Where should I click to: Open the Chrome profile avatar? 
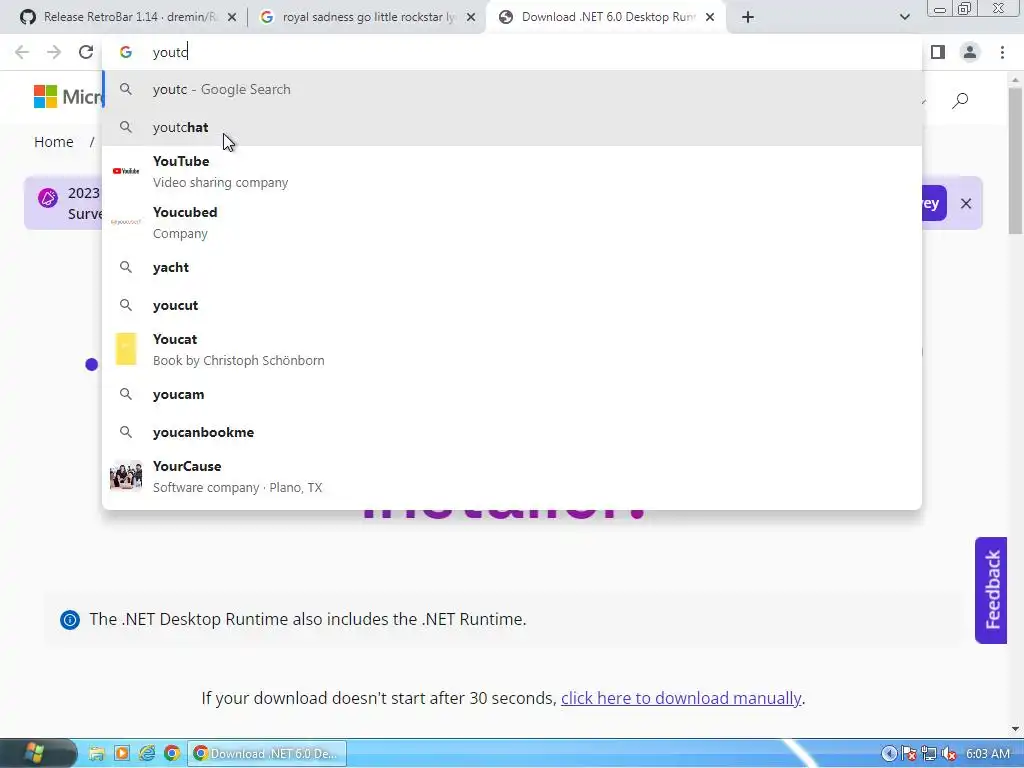click(970, 52)
